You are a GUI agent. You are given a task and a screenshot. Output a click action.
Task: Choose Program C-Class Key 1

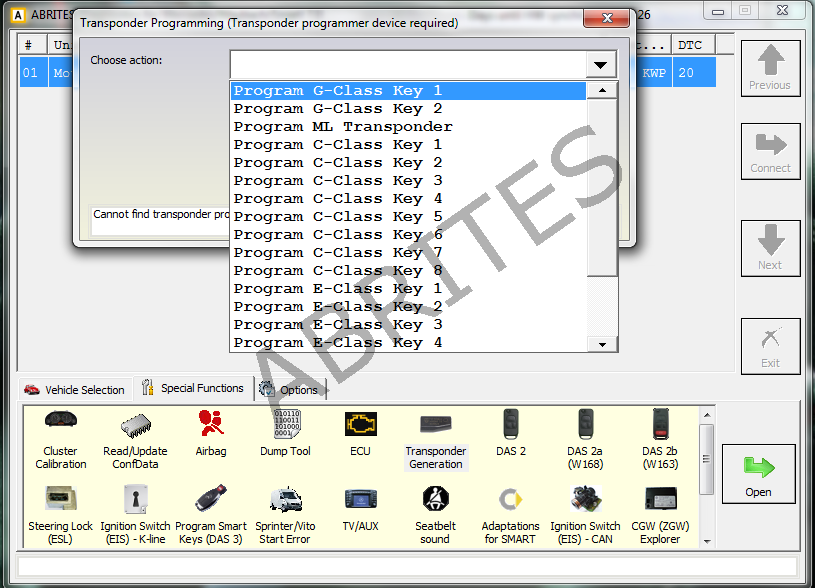[409, 145]
